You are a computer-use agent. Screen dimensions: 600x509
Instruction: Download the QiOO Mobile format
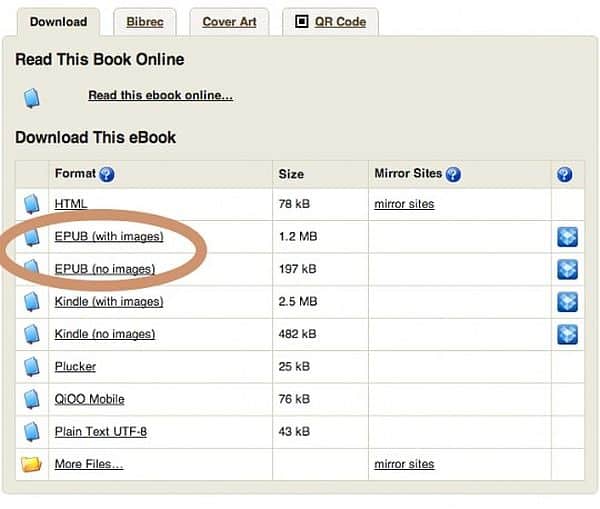(x=90, y=399)
